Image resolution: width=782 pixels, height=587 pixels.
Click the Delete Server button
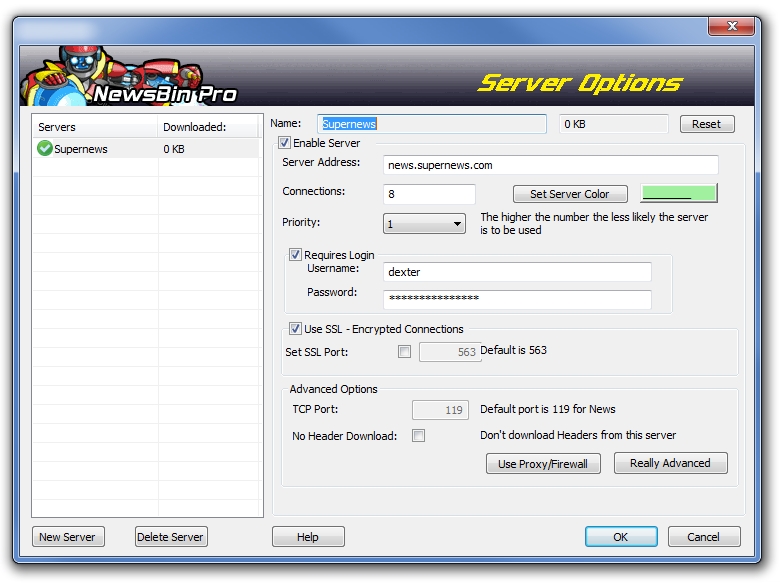171,537
